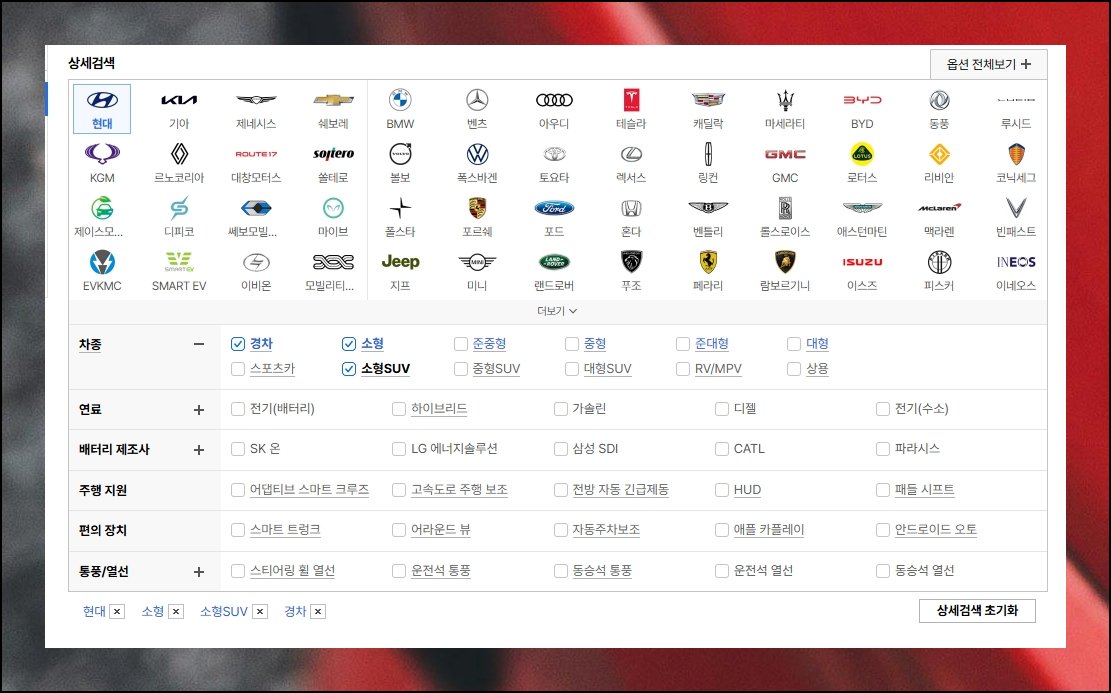Click the 안드로이드 오토 label
The height and width of the screenshot is (693, 1111).
point(936,530)
